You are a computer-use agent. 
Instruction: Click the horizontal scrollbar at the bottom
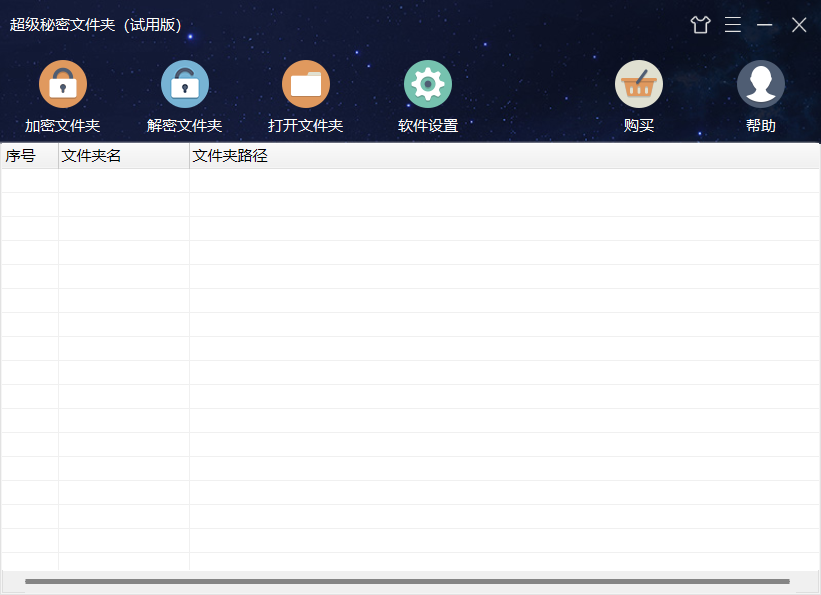pyautogui.click(x=407, y=581)
